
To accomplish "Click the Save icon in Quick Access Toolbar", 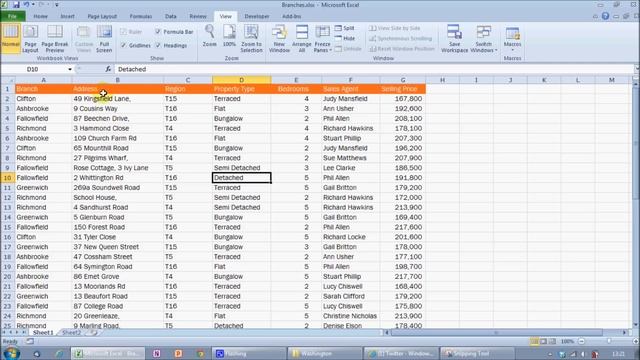I will 16,5.
